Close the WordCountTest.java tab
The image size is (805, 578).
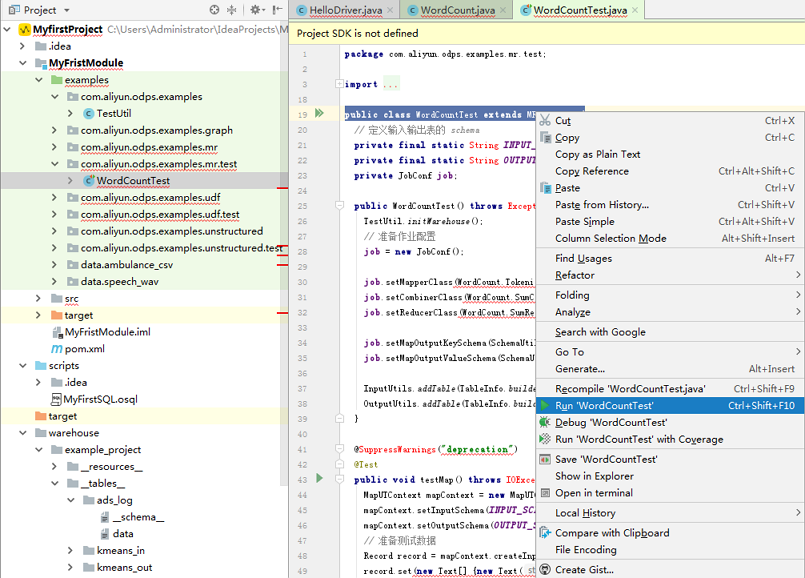click(x=636, y=10)
